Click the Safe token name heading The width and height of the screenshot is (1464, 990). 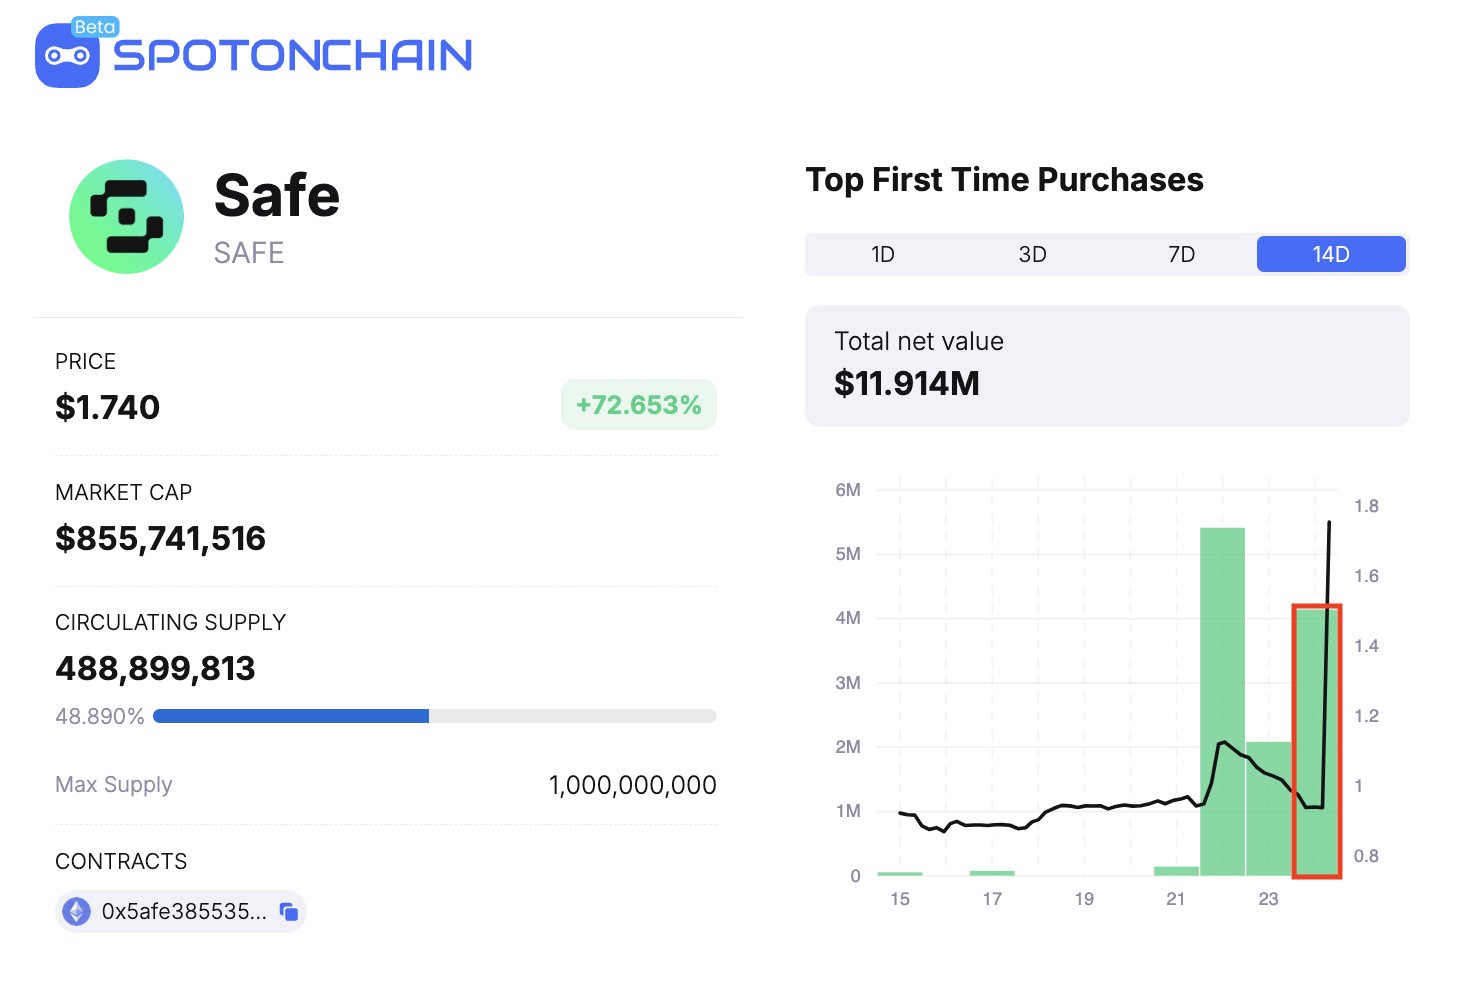coord(277,195)
